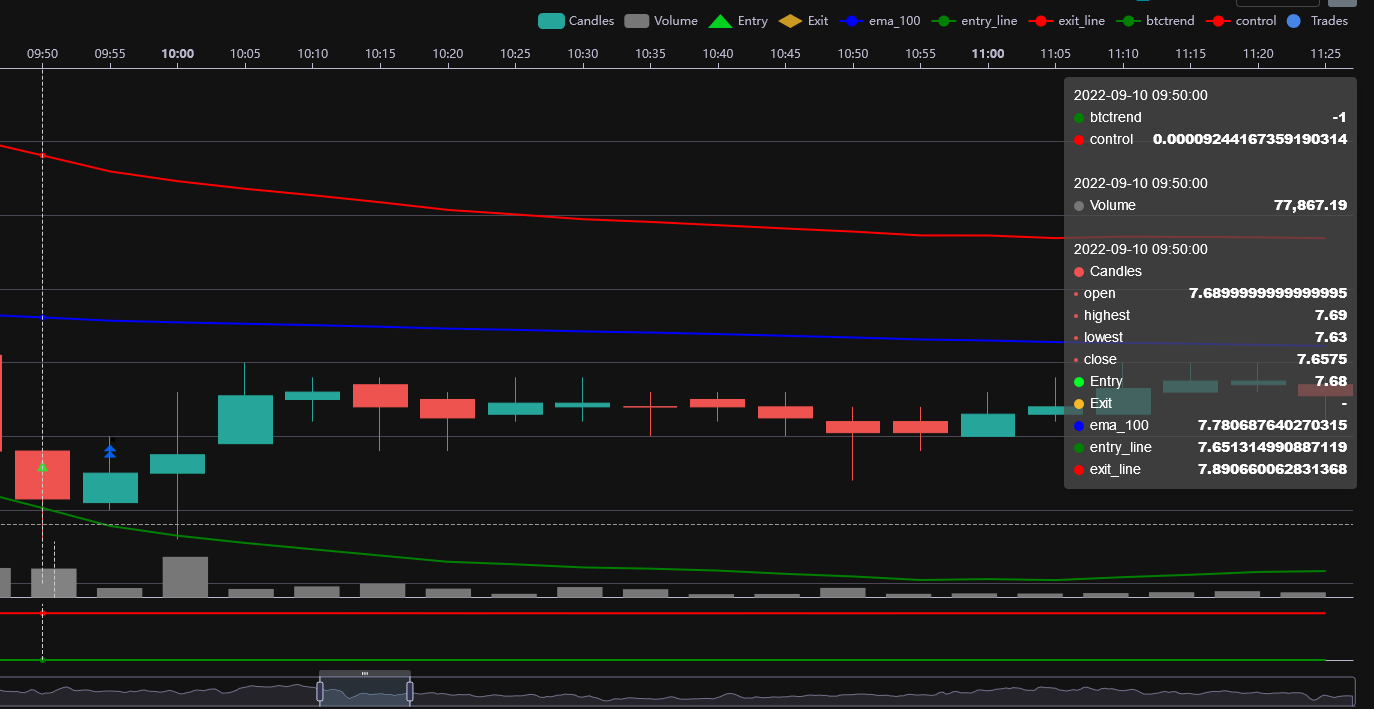Click the 10:15 volume bar
Image resolution: width=1374 pixels, height=709 pixels.
point(382,590)
